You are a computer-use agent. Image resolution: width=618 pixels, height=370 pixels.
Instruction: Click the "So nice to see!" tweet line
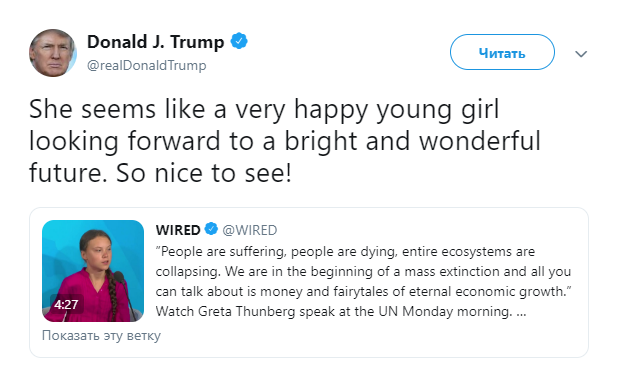(203, 173)
